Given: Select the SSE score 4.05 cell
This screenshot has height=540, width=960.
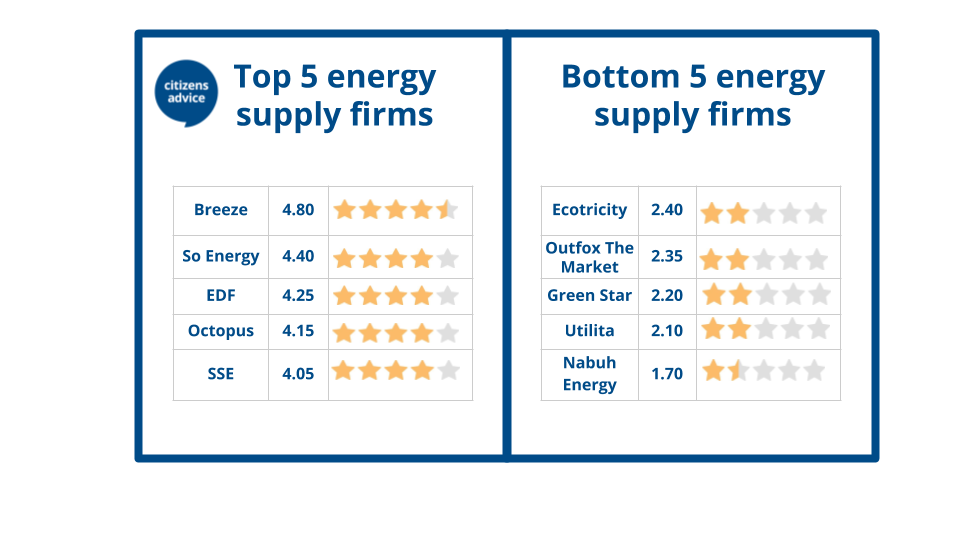Looking at the screenshot, I should point(298,375).
